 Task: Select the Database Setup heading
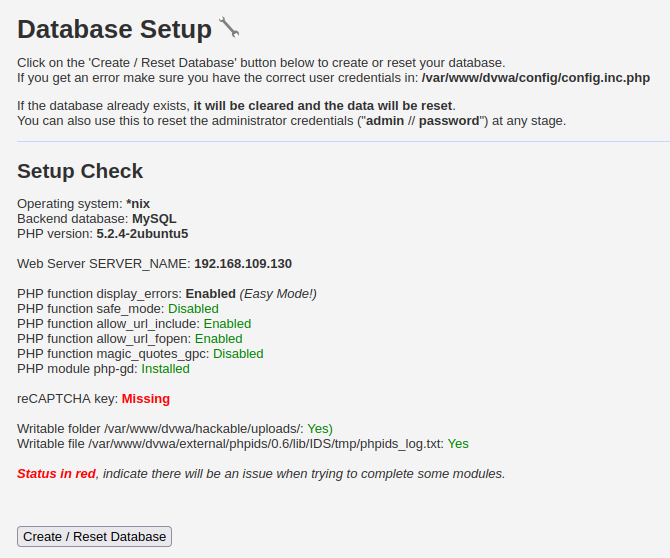115,29
